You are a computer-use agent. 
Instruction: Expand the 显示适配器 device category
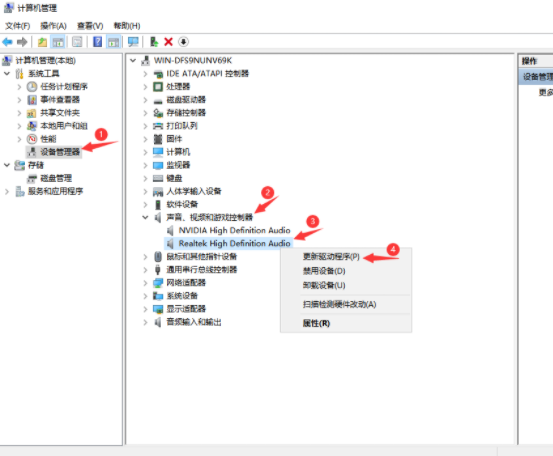[145, 309]
